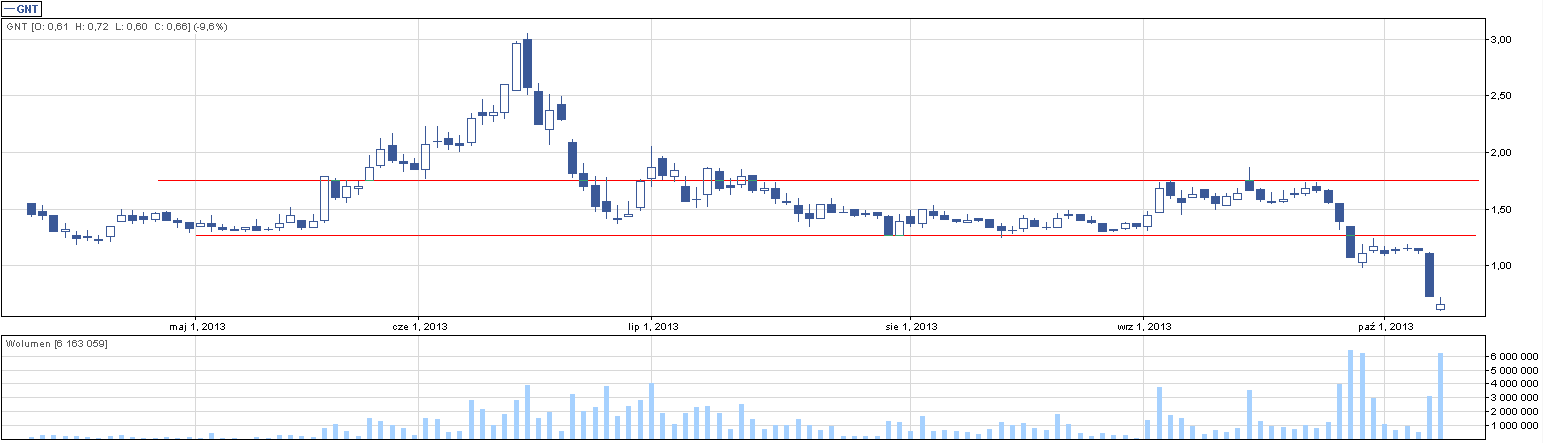This screenshot has height=443, width=1543.
Task: Click the 2 000 000 volume axis label
Action: (1513, 412)
